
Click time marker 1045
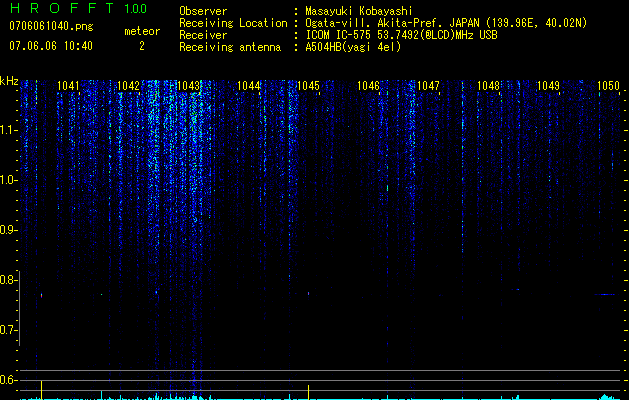(x=308, y=85)
